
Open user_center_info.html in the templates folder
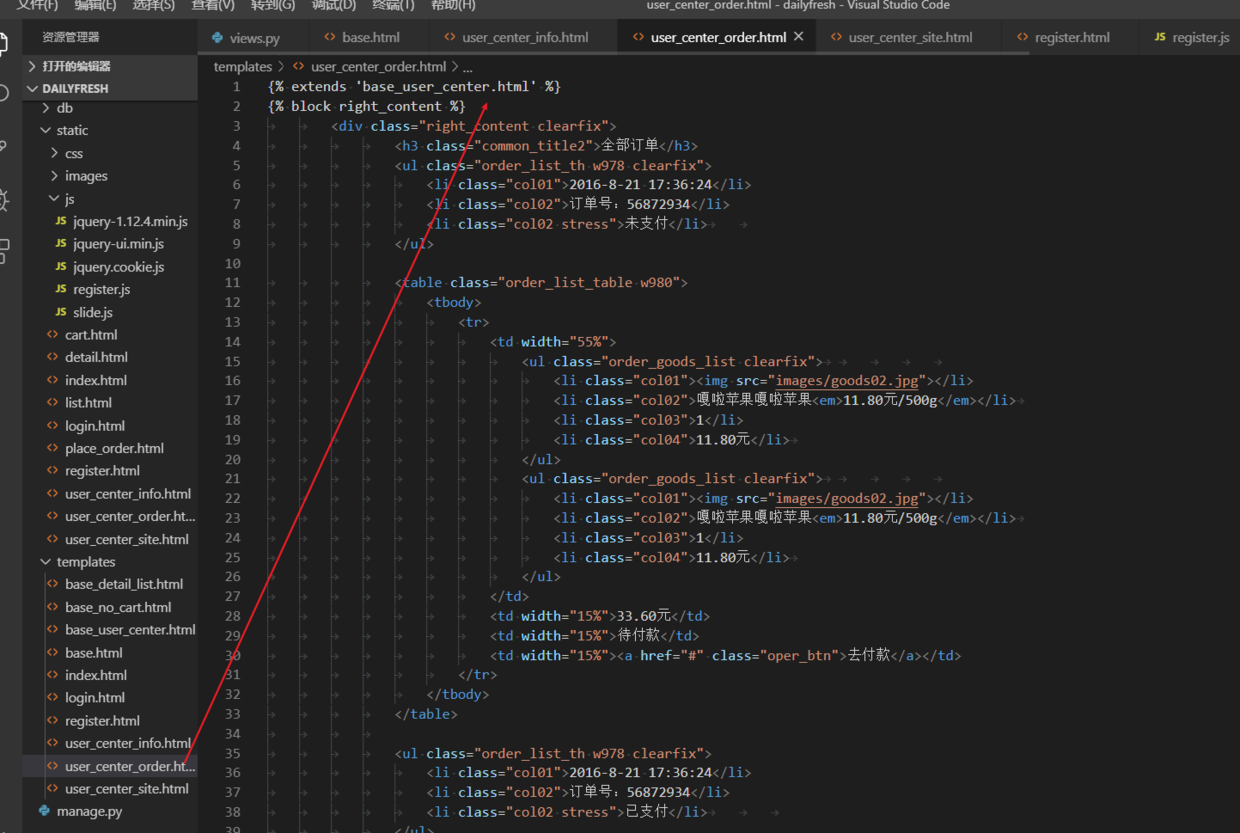click(x=128, y=743)
